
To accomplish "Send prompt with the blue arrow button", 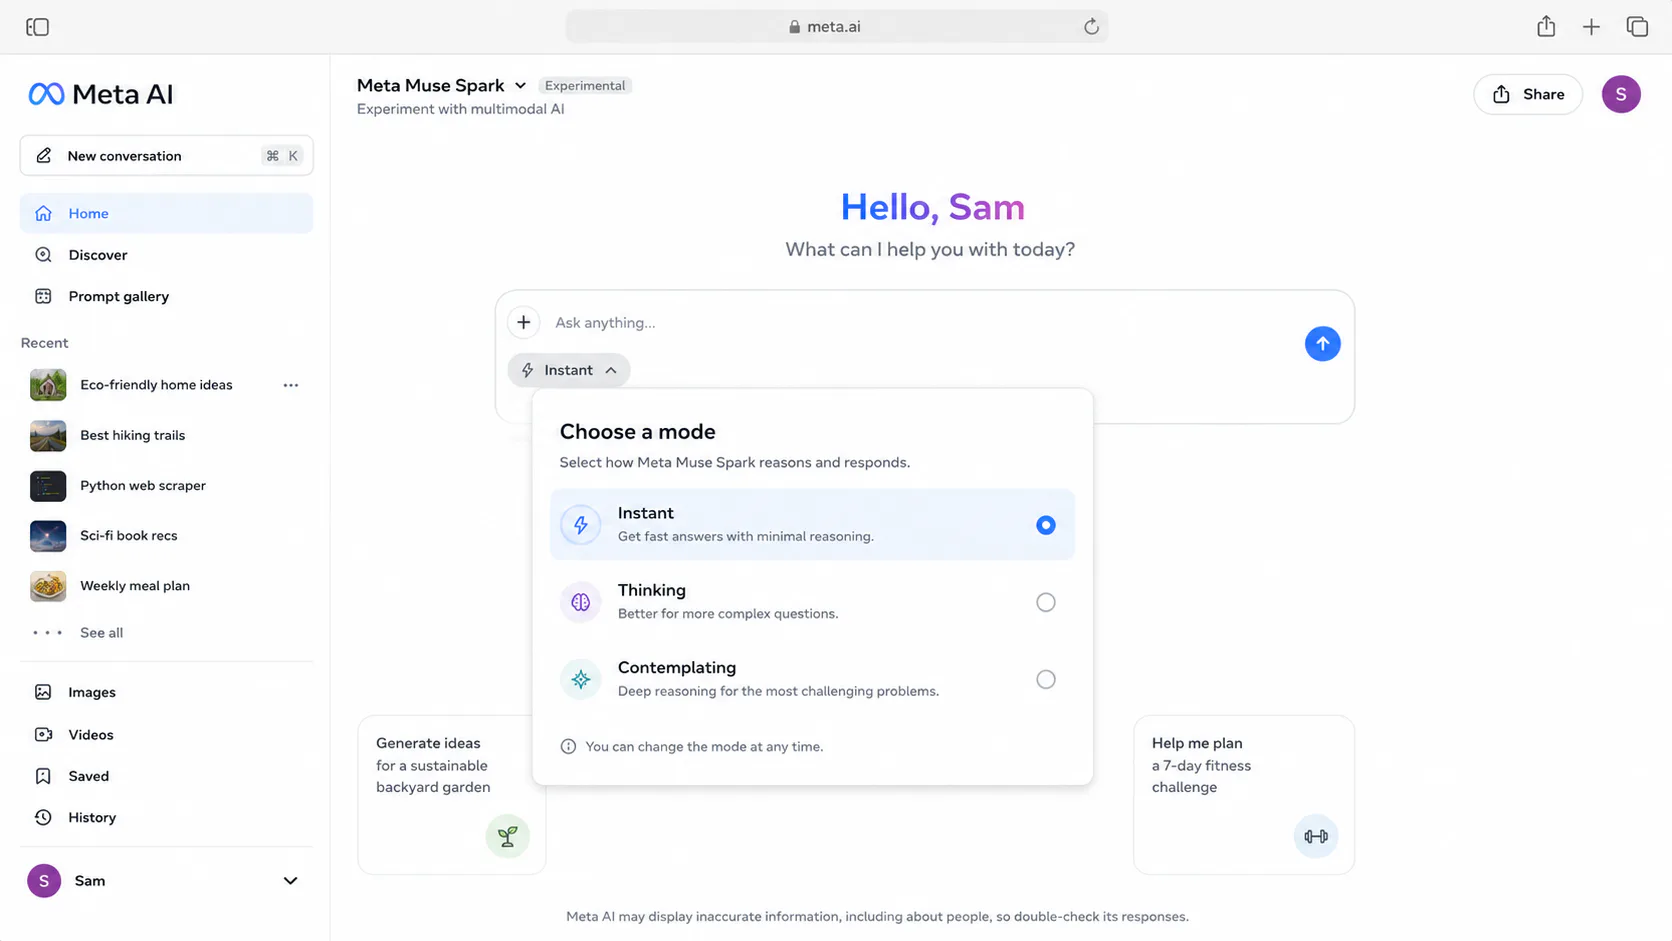I will click(1322, 344).
